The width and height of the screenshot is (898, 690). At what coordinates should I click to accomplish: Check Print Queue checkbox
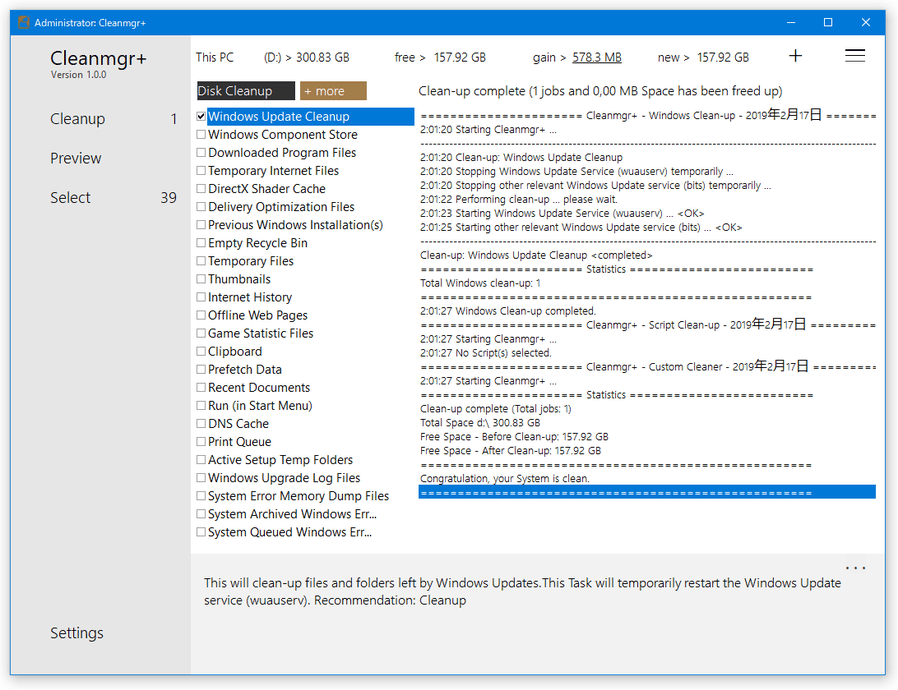pyautogui.click(x=201, y=441)
